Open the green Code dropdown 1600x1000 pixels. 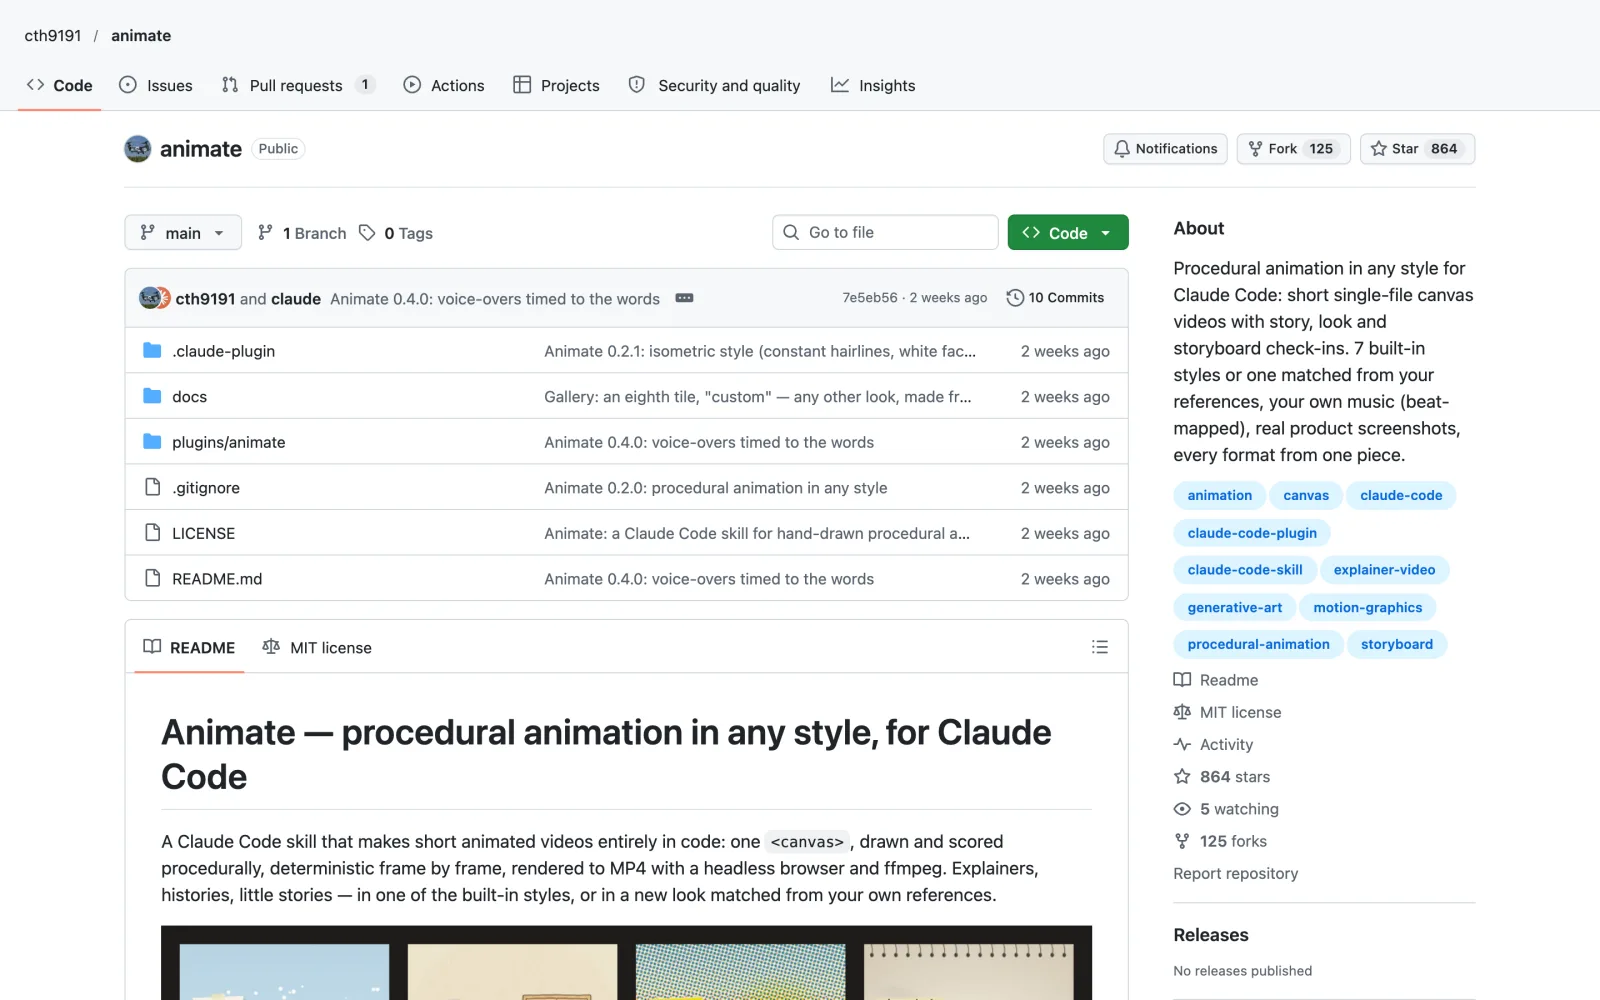(1068, 233)
